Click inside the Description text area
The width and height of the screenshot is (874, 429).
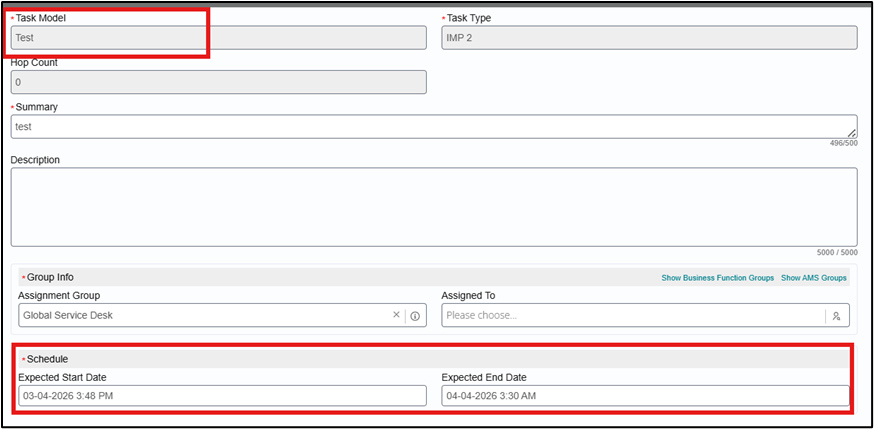(x=434, y=207)
